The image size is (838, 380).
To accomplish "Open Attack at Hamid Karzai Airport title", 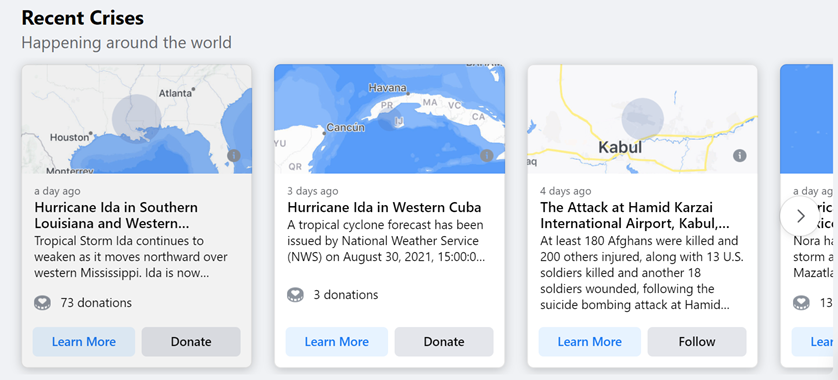I will click(635, 215).
